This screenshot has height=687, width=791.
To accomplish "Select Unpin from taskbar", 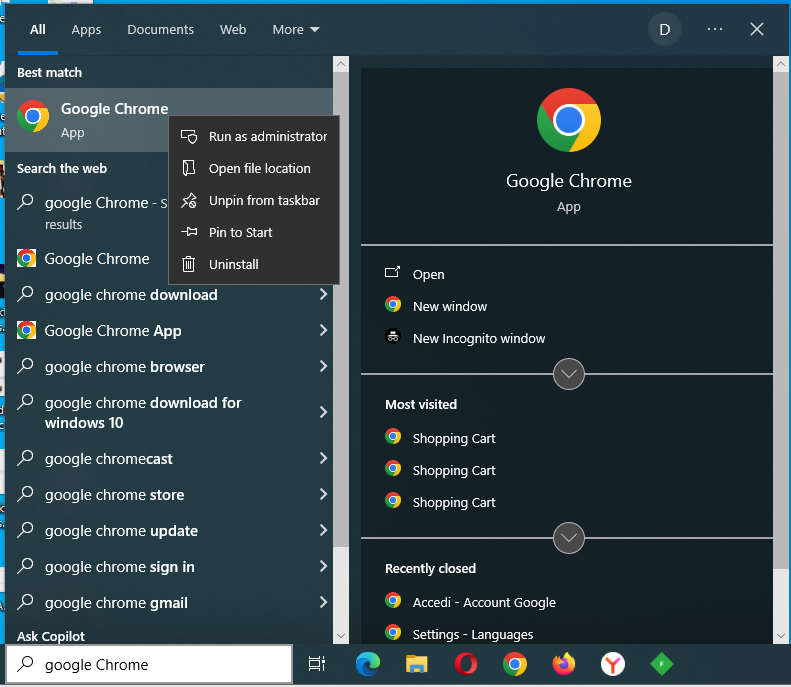I will (x=254, y=201).
